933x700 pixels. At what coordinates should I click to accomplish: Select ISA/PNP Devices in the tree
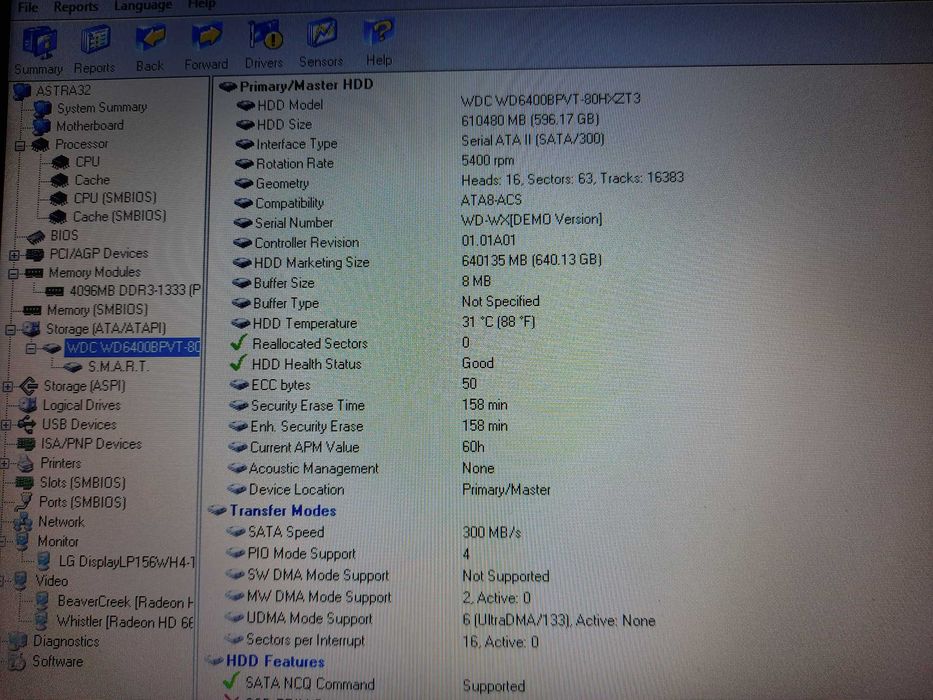[91, 444]
